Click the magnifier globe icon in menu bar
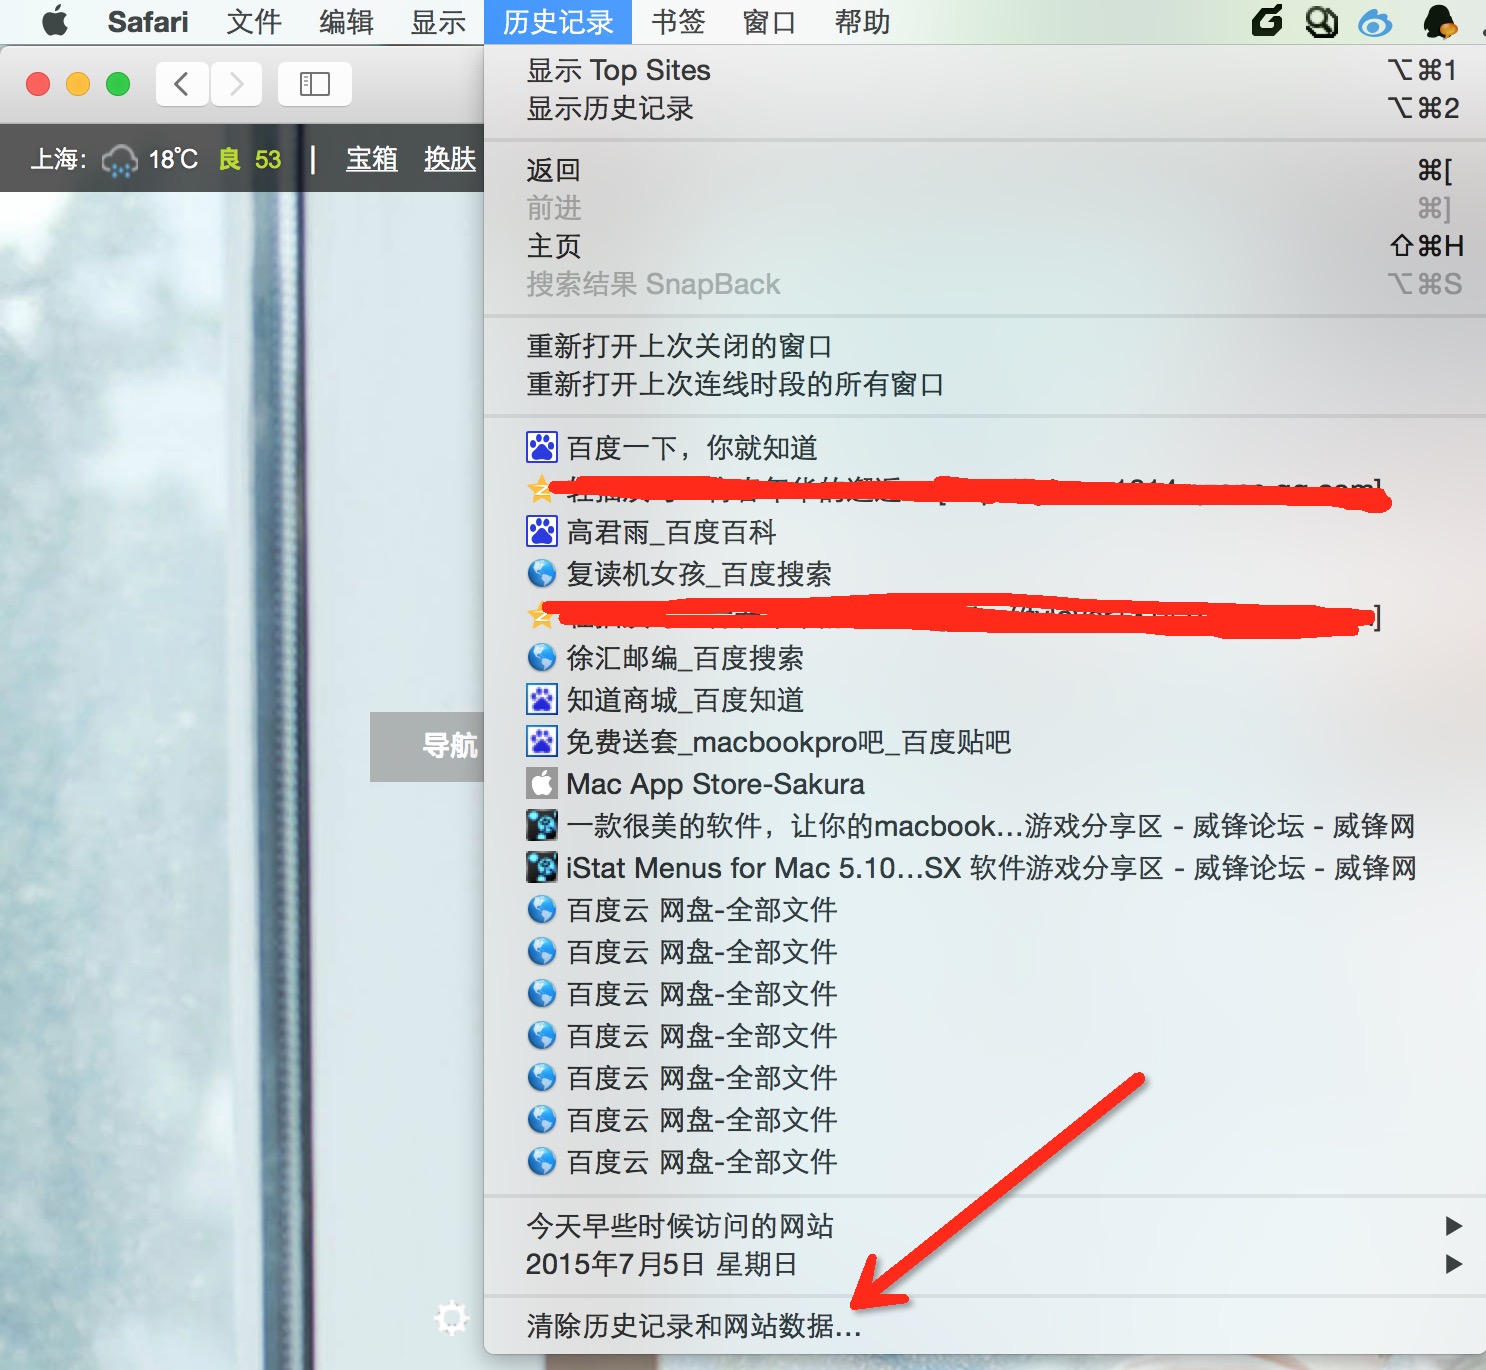This screenshot has width=1486, height=1370. [1322, 21]
